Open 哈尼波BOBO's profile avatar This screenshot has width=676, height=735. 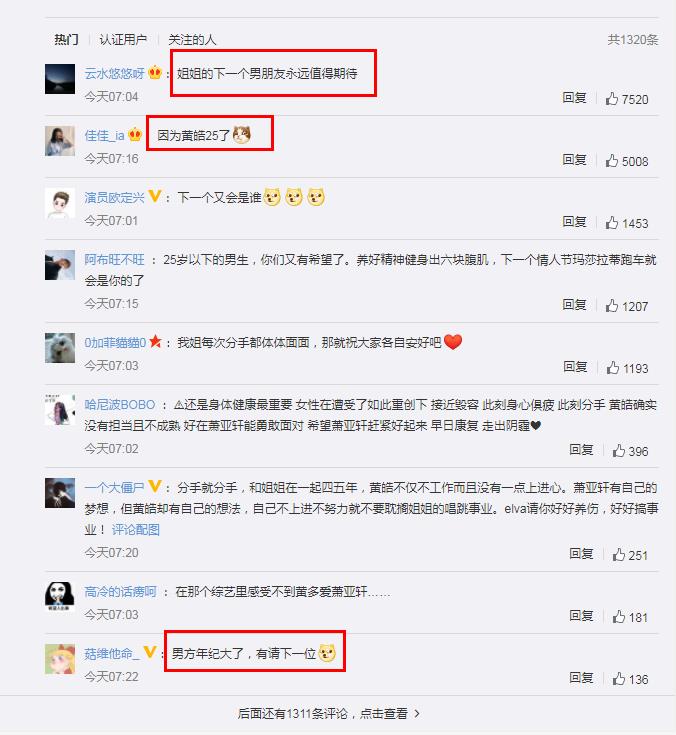(x=60, y=410)
